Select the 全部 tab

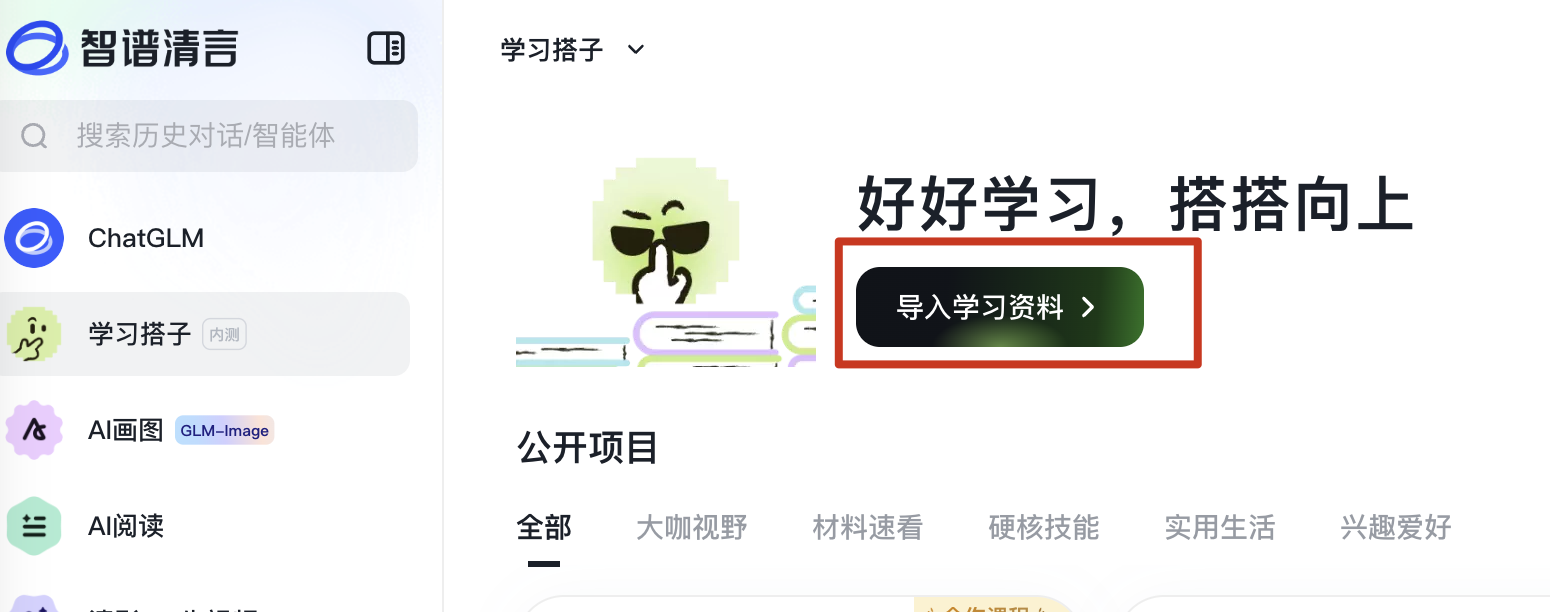coord(544,527)
